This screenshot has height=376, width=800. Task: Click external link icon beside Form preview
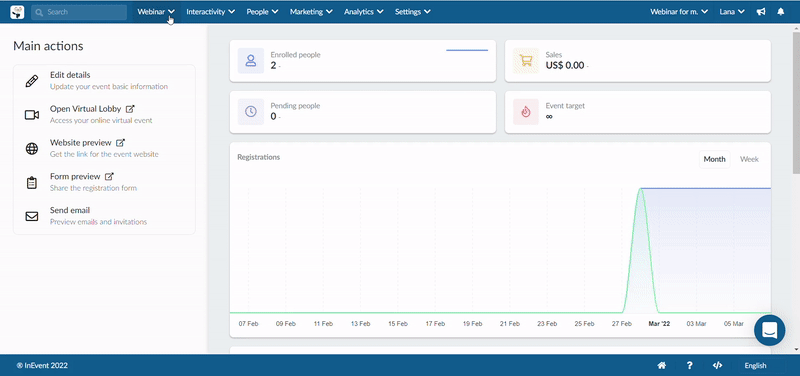(109, 177)
